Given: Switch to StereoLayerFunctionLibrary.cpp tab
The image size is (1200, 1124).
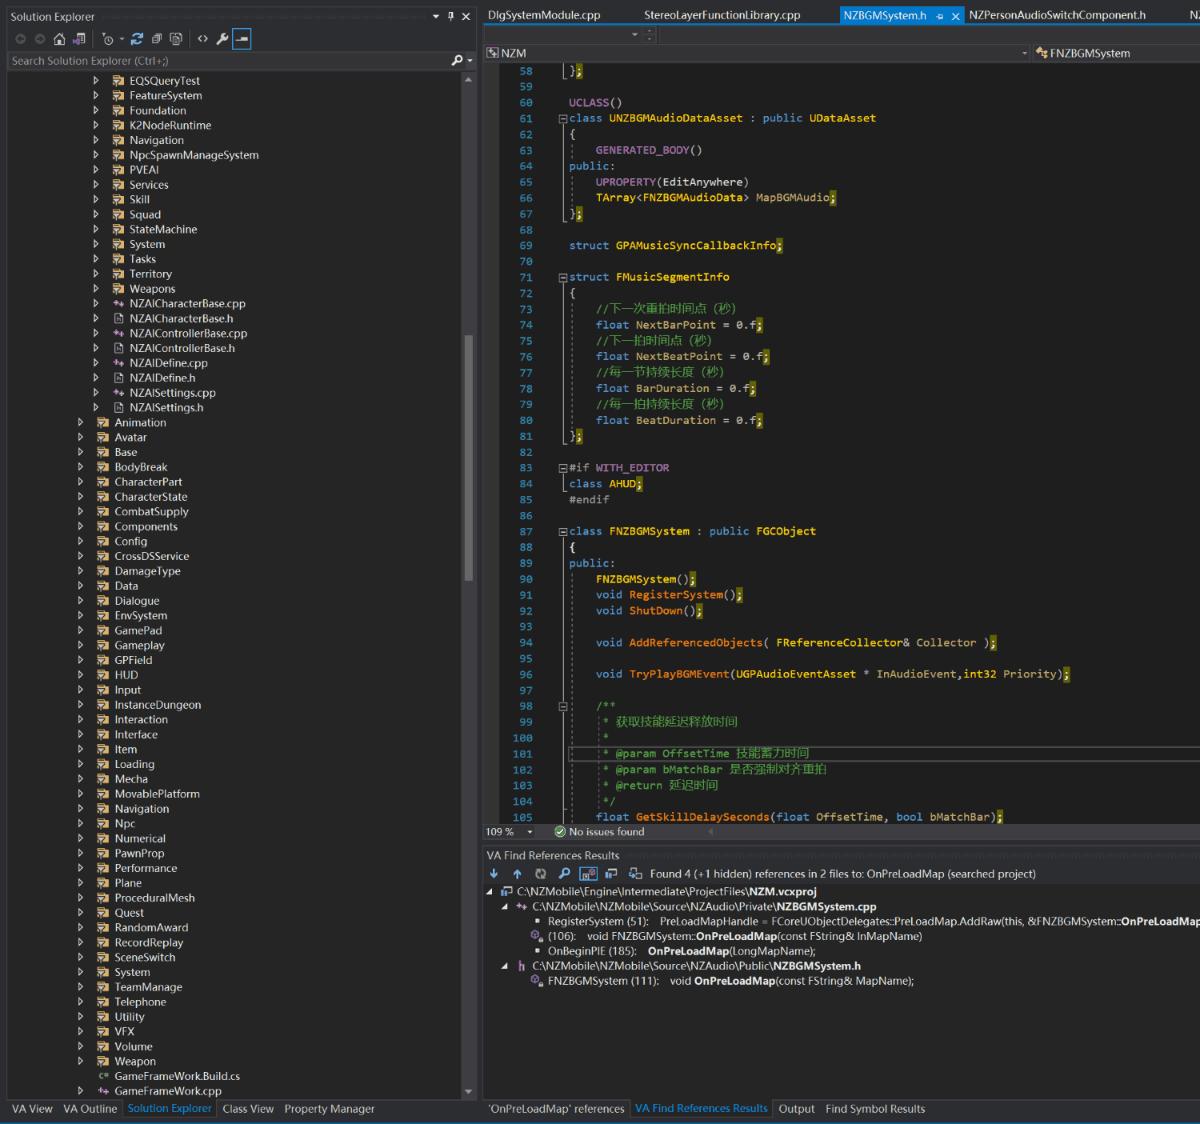Looking at the screenshot, I should pos(721,15).
